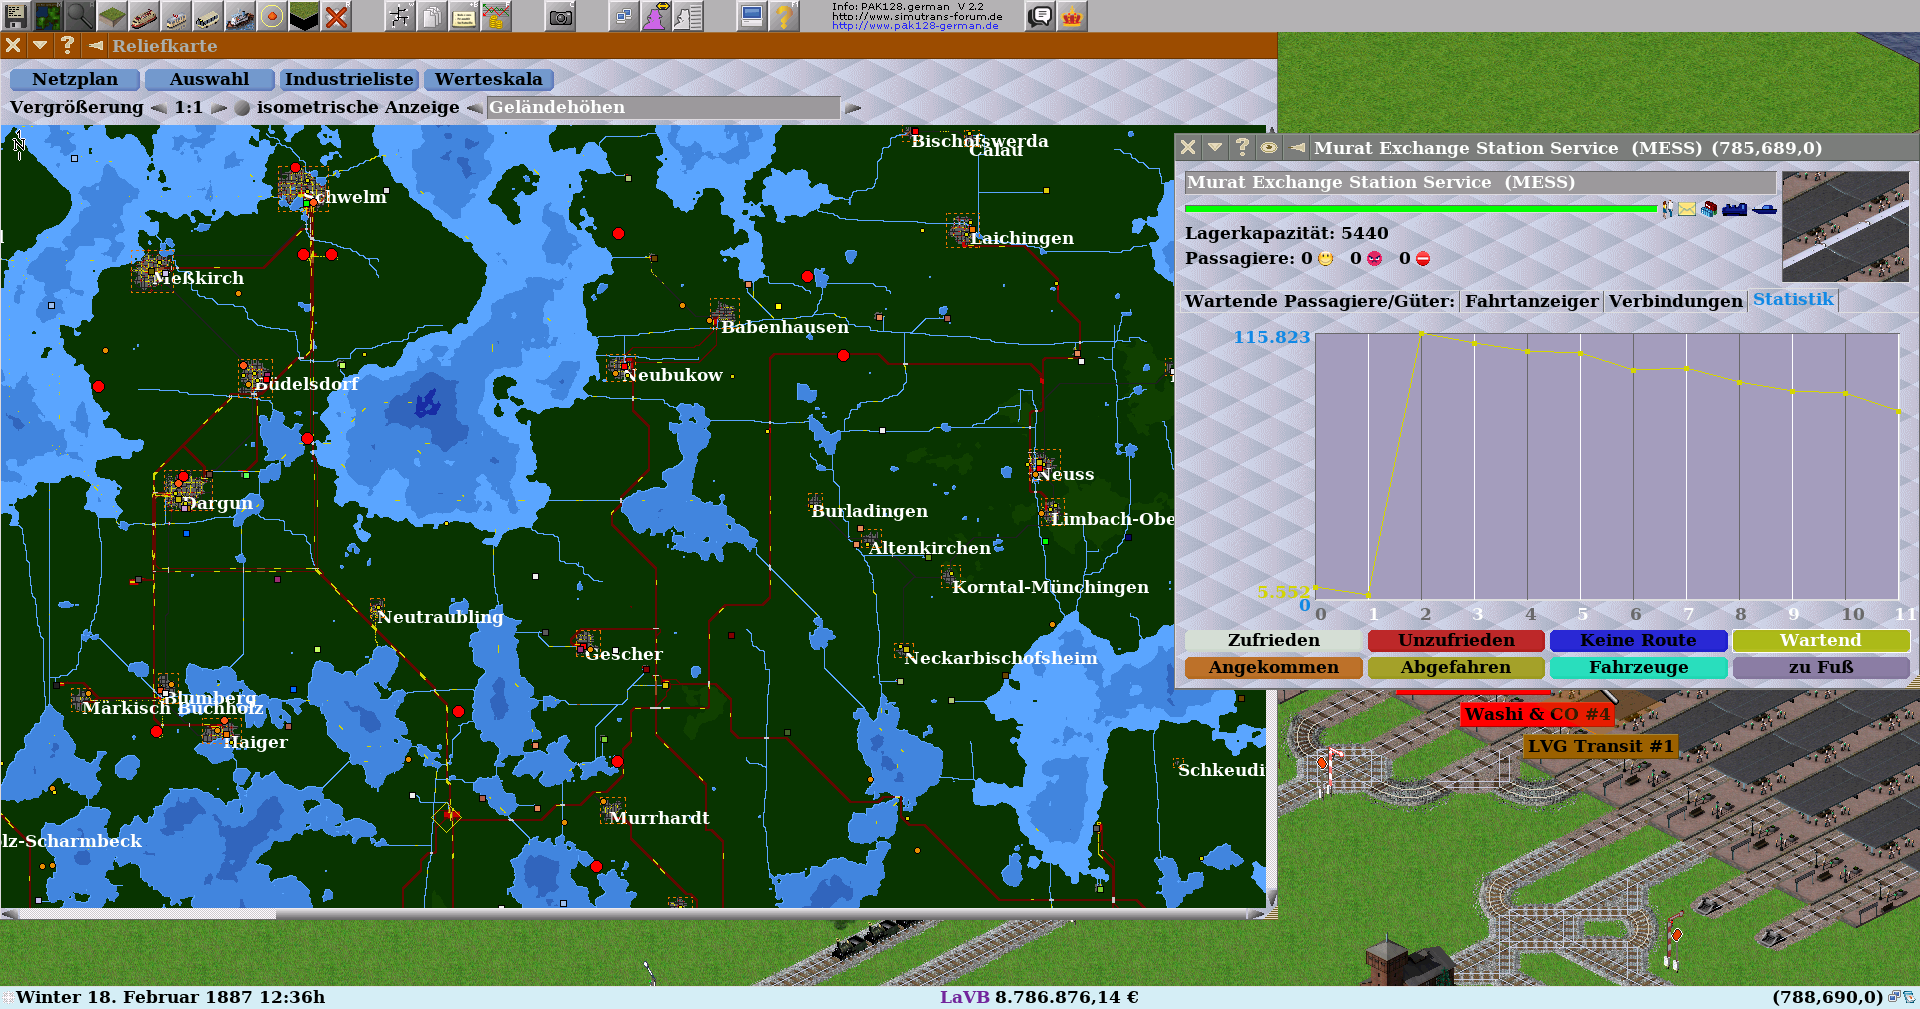The width and height of the screenshot is (1920, 1009).
Task: Switch to the Fahrtanzeiger tab
Action: [x=1531, y=301]
